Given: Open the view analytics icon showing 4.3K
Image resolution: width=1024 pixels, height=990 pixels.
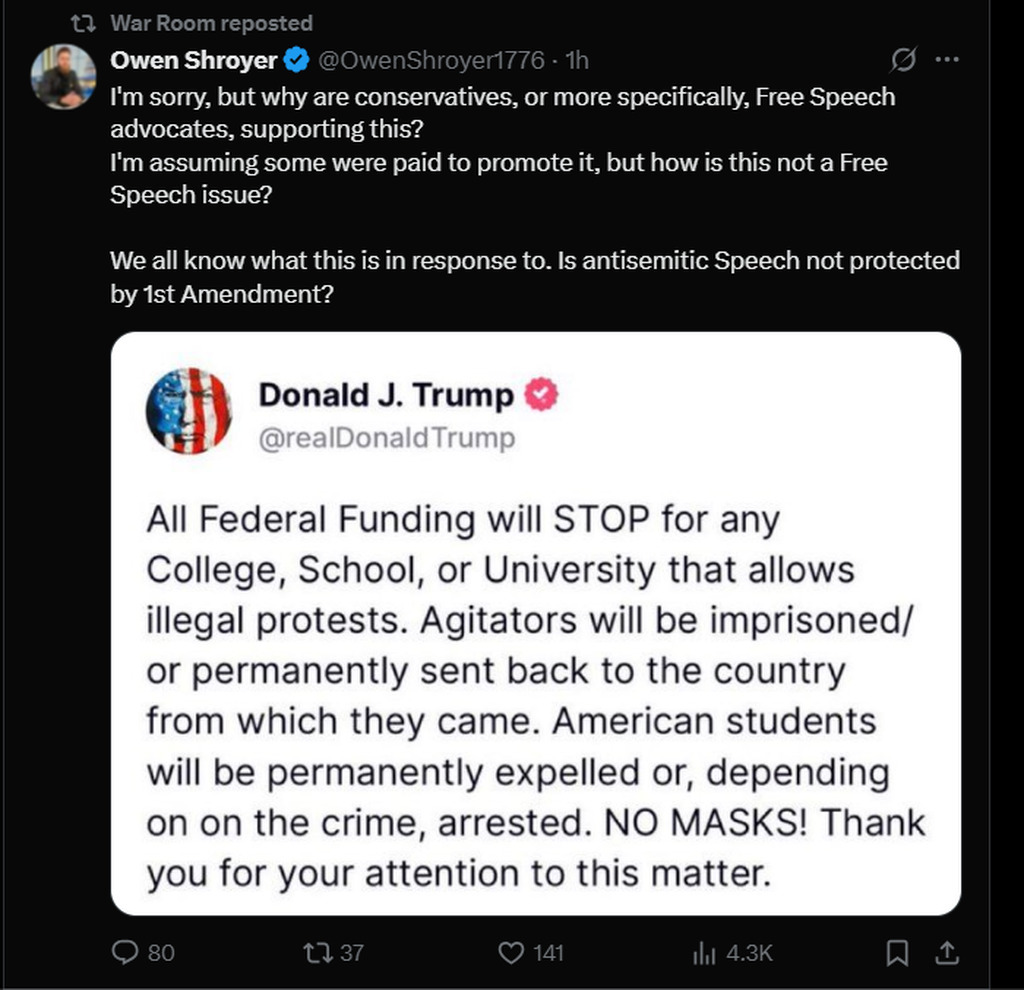Looking at the screenshot, I should (701, 953).
